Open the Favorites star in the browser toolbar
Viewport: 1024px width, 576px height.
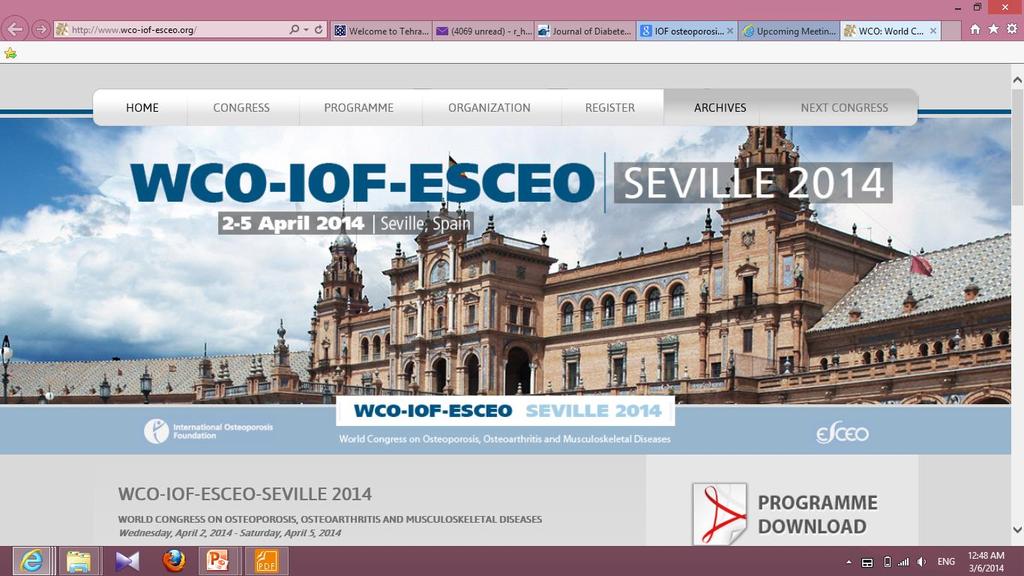(x=993, y=29)
